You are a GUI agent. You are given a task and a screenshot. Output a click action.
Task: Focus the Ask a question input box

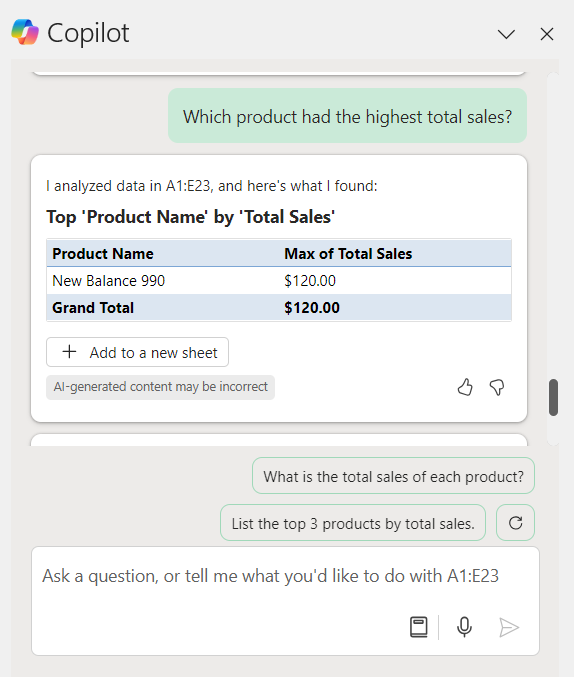point(285,601)
